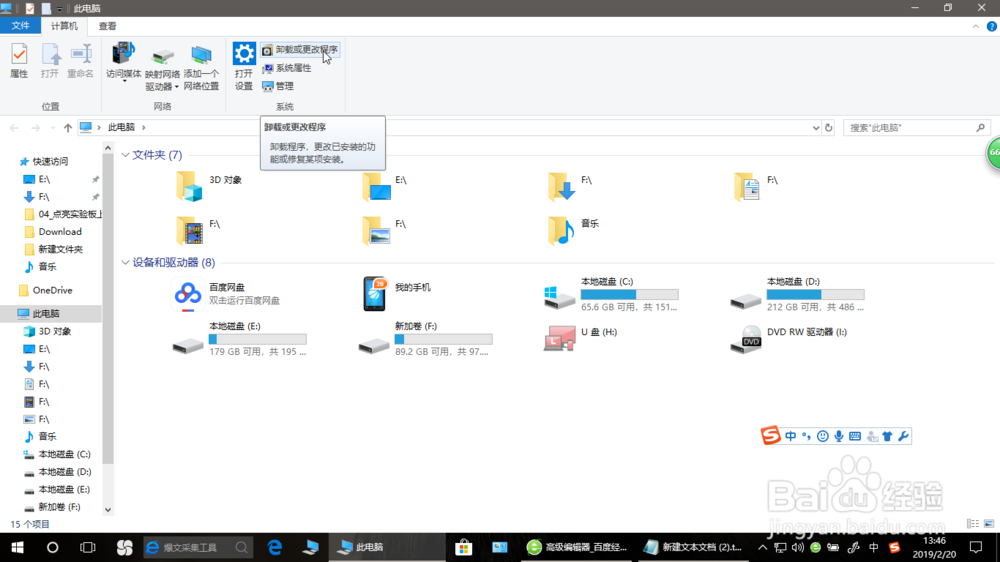This screenshot has height=562, width=1000.
Task: Click the Sogou microphone voice input icon
Action: coord(839,436)
